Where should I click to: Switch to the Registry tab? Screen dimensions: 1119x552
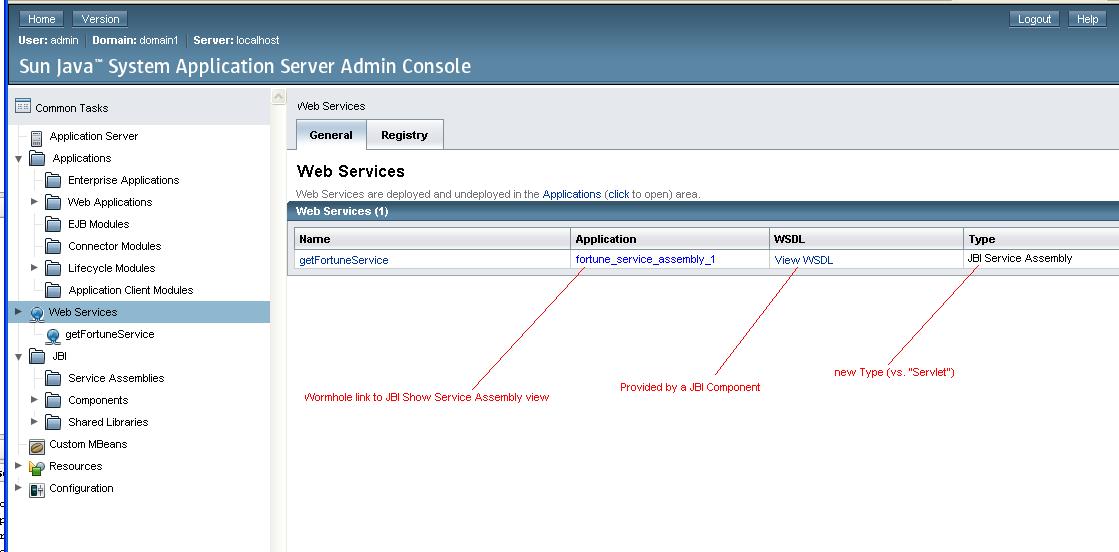[404, 135]
